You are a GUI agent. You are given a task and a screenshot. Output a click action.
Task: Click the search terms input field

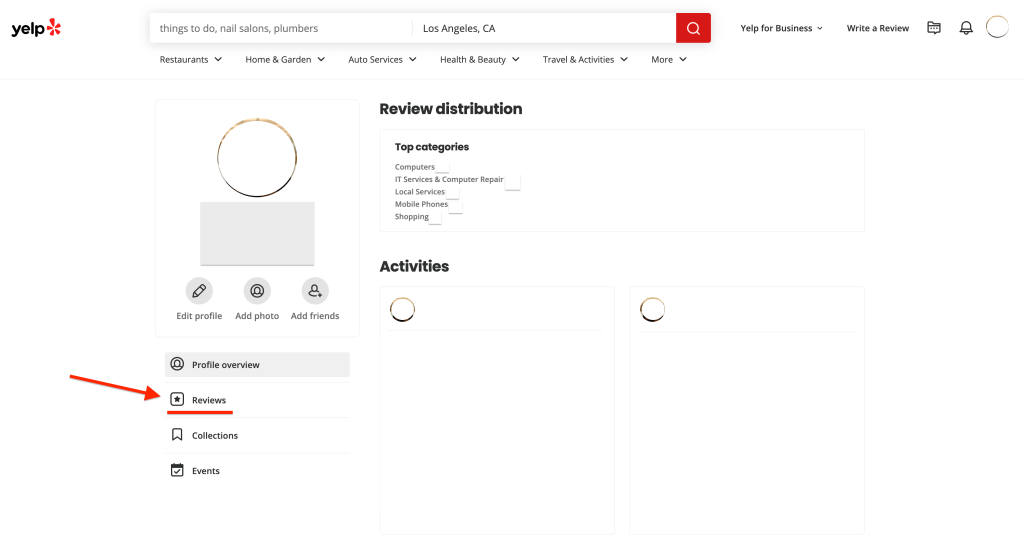coord(280,28)
